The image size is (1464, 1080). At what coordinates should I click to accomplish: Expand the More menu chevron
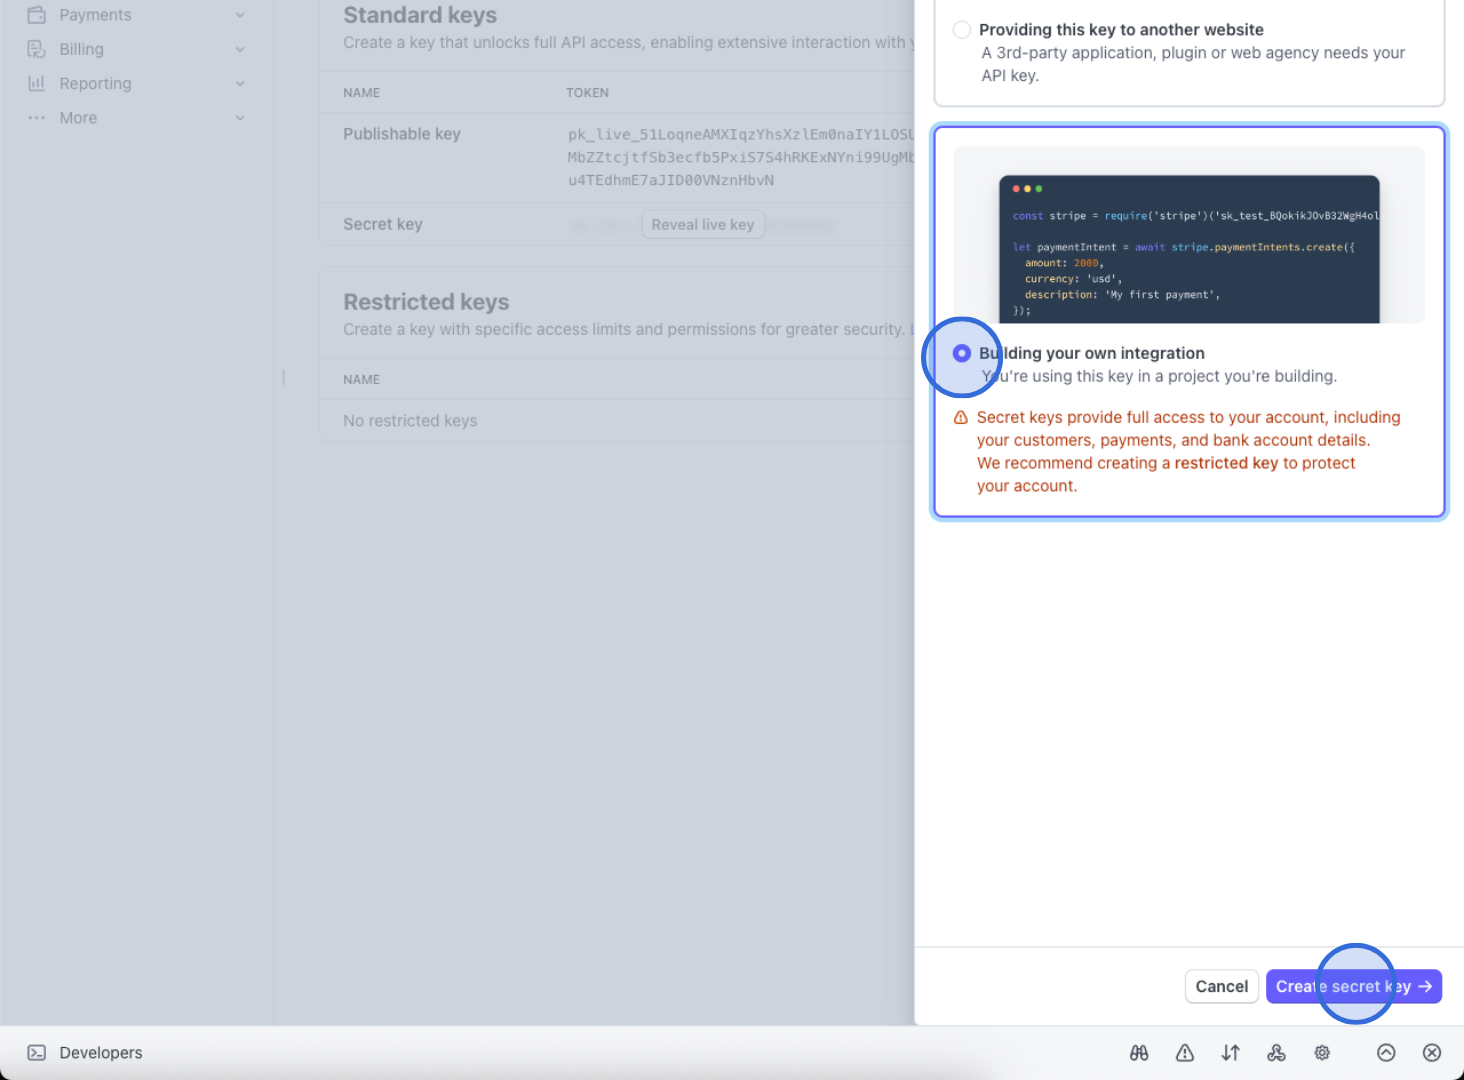pyautogui.click(x=240, y=118)
